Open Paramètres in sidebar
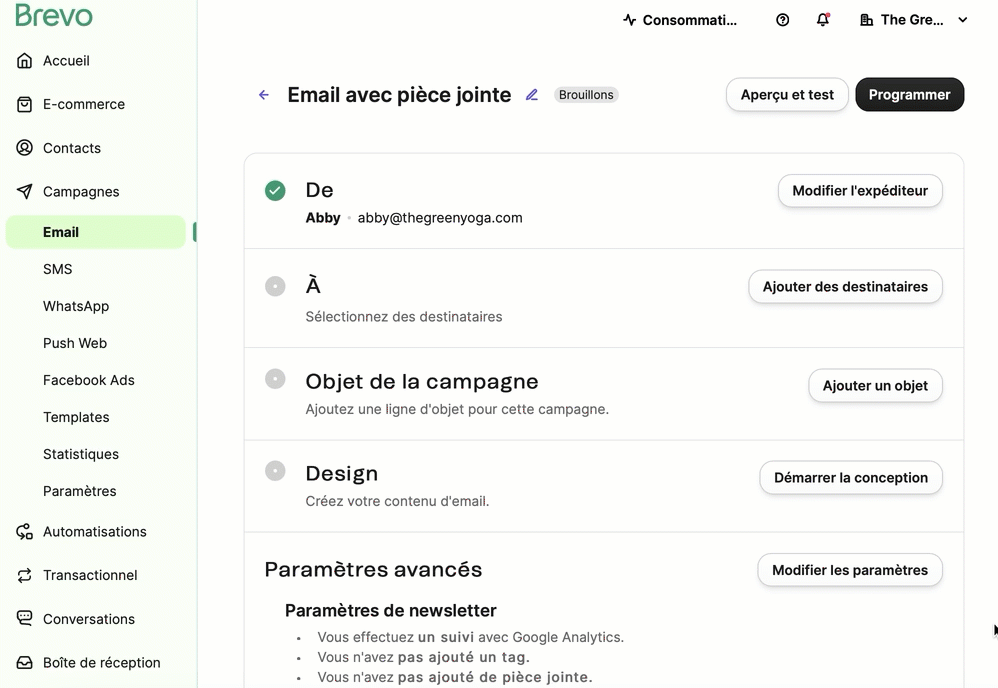The height and width of the screenshot is (688, 998). tap(80, 491)
